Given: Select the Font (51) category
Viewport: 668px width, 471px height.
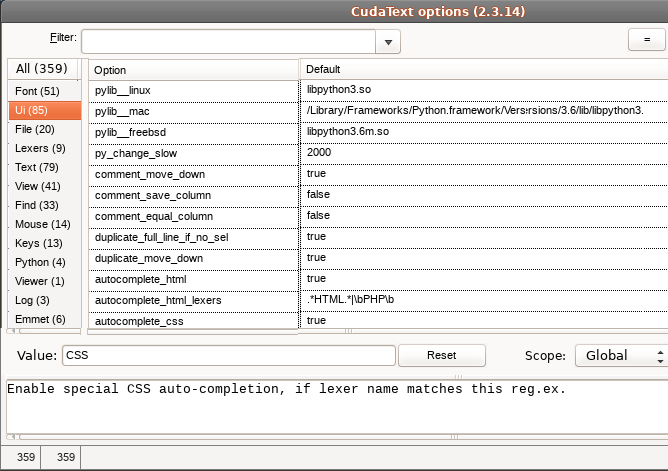Looking at the screenshot, I should 44,91.
